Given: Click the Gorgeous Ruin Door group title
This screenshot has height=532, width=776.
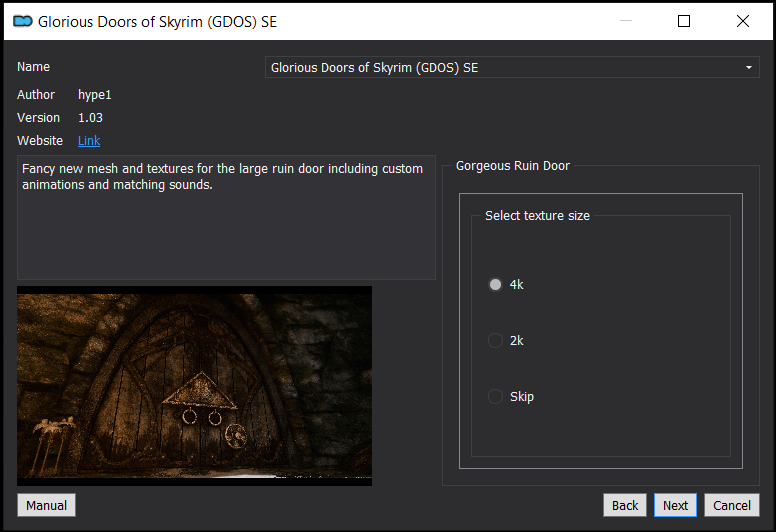Looking at the screenshot, I should pyautogui.click(x=513, y=166).
